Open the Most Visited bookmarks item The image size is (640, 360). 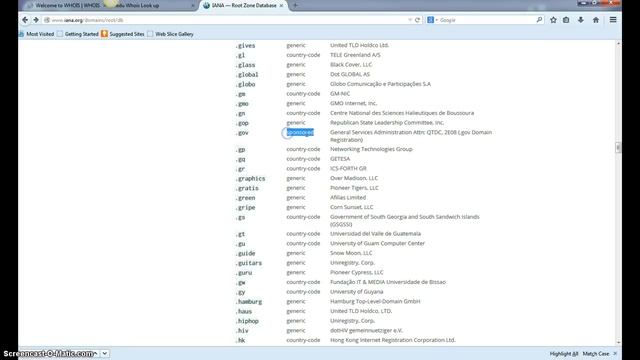pyautogui.click(x=37, y=34)
